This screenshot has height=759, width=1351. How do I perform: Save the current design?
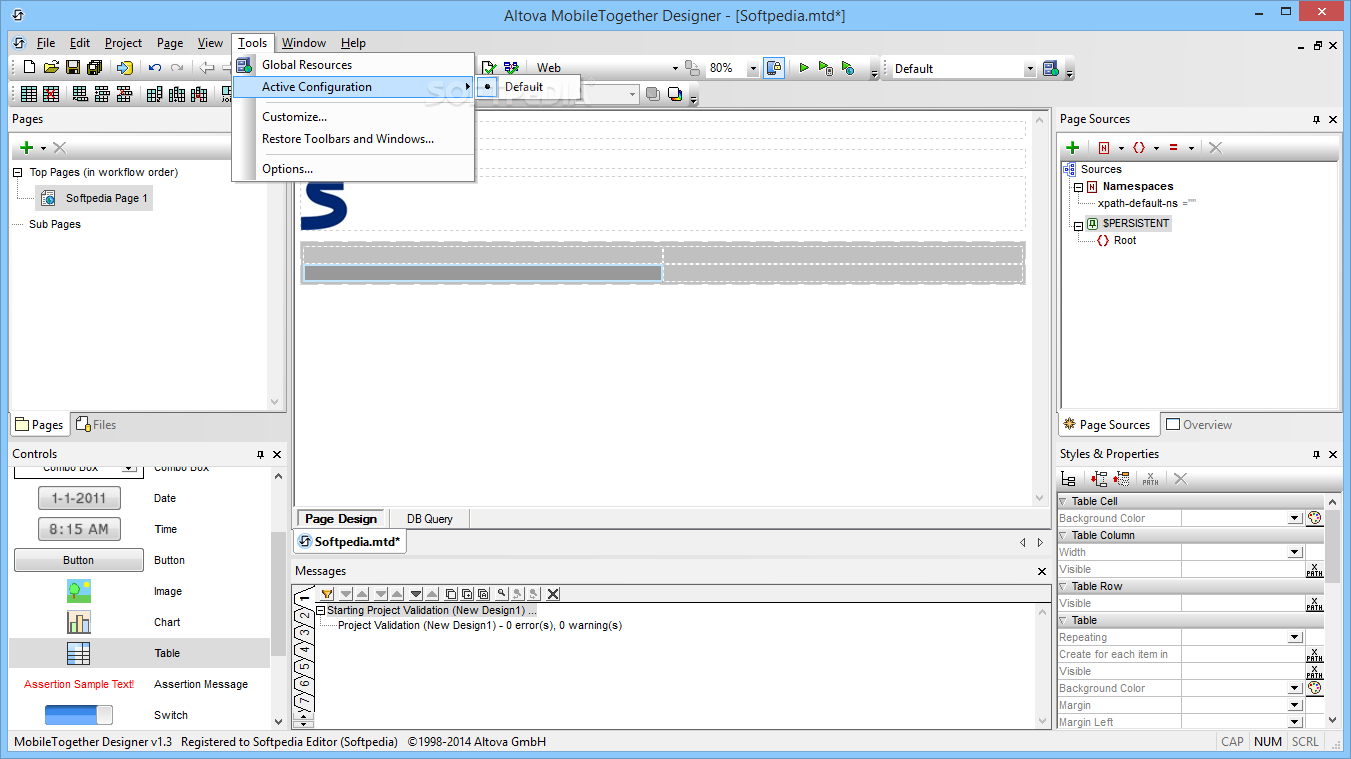click(73, 68)
